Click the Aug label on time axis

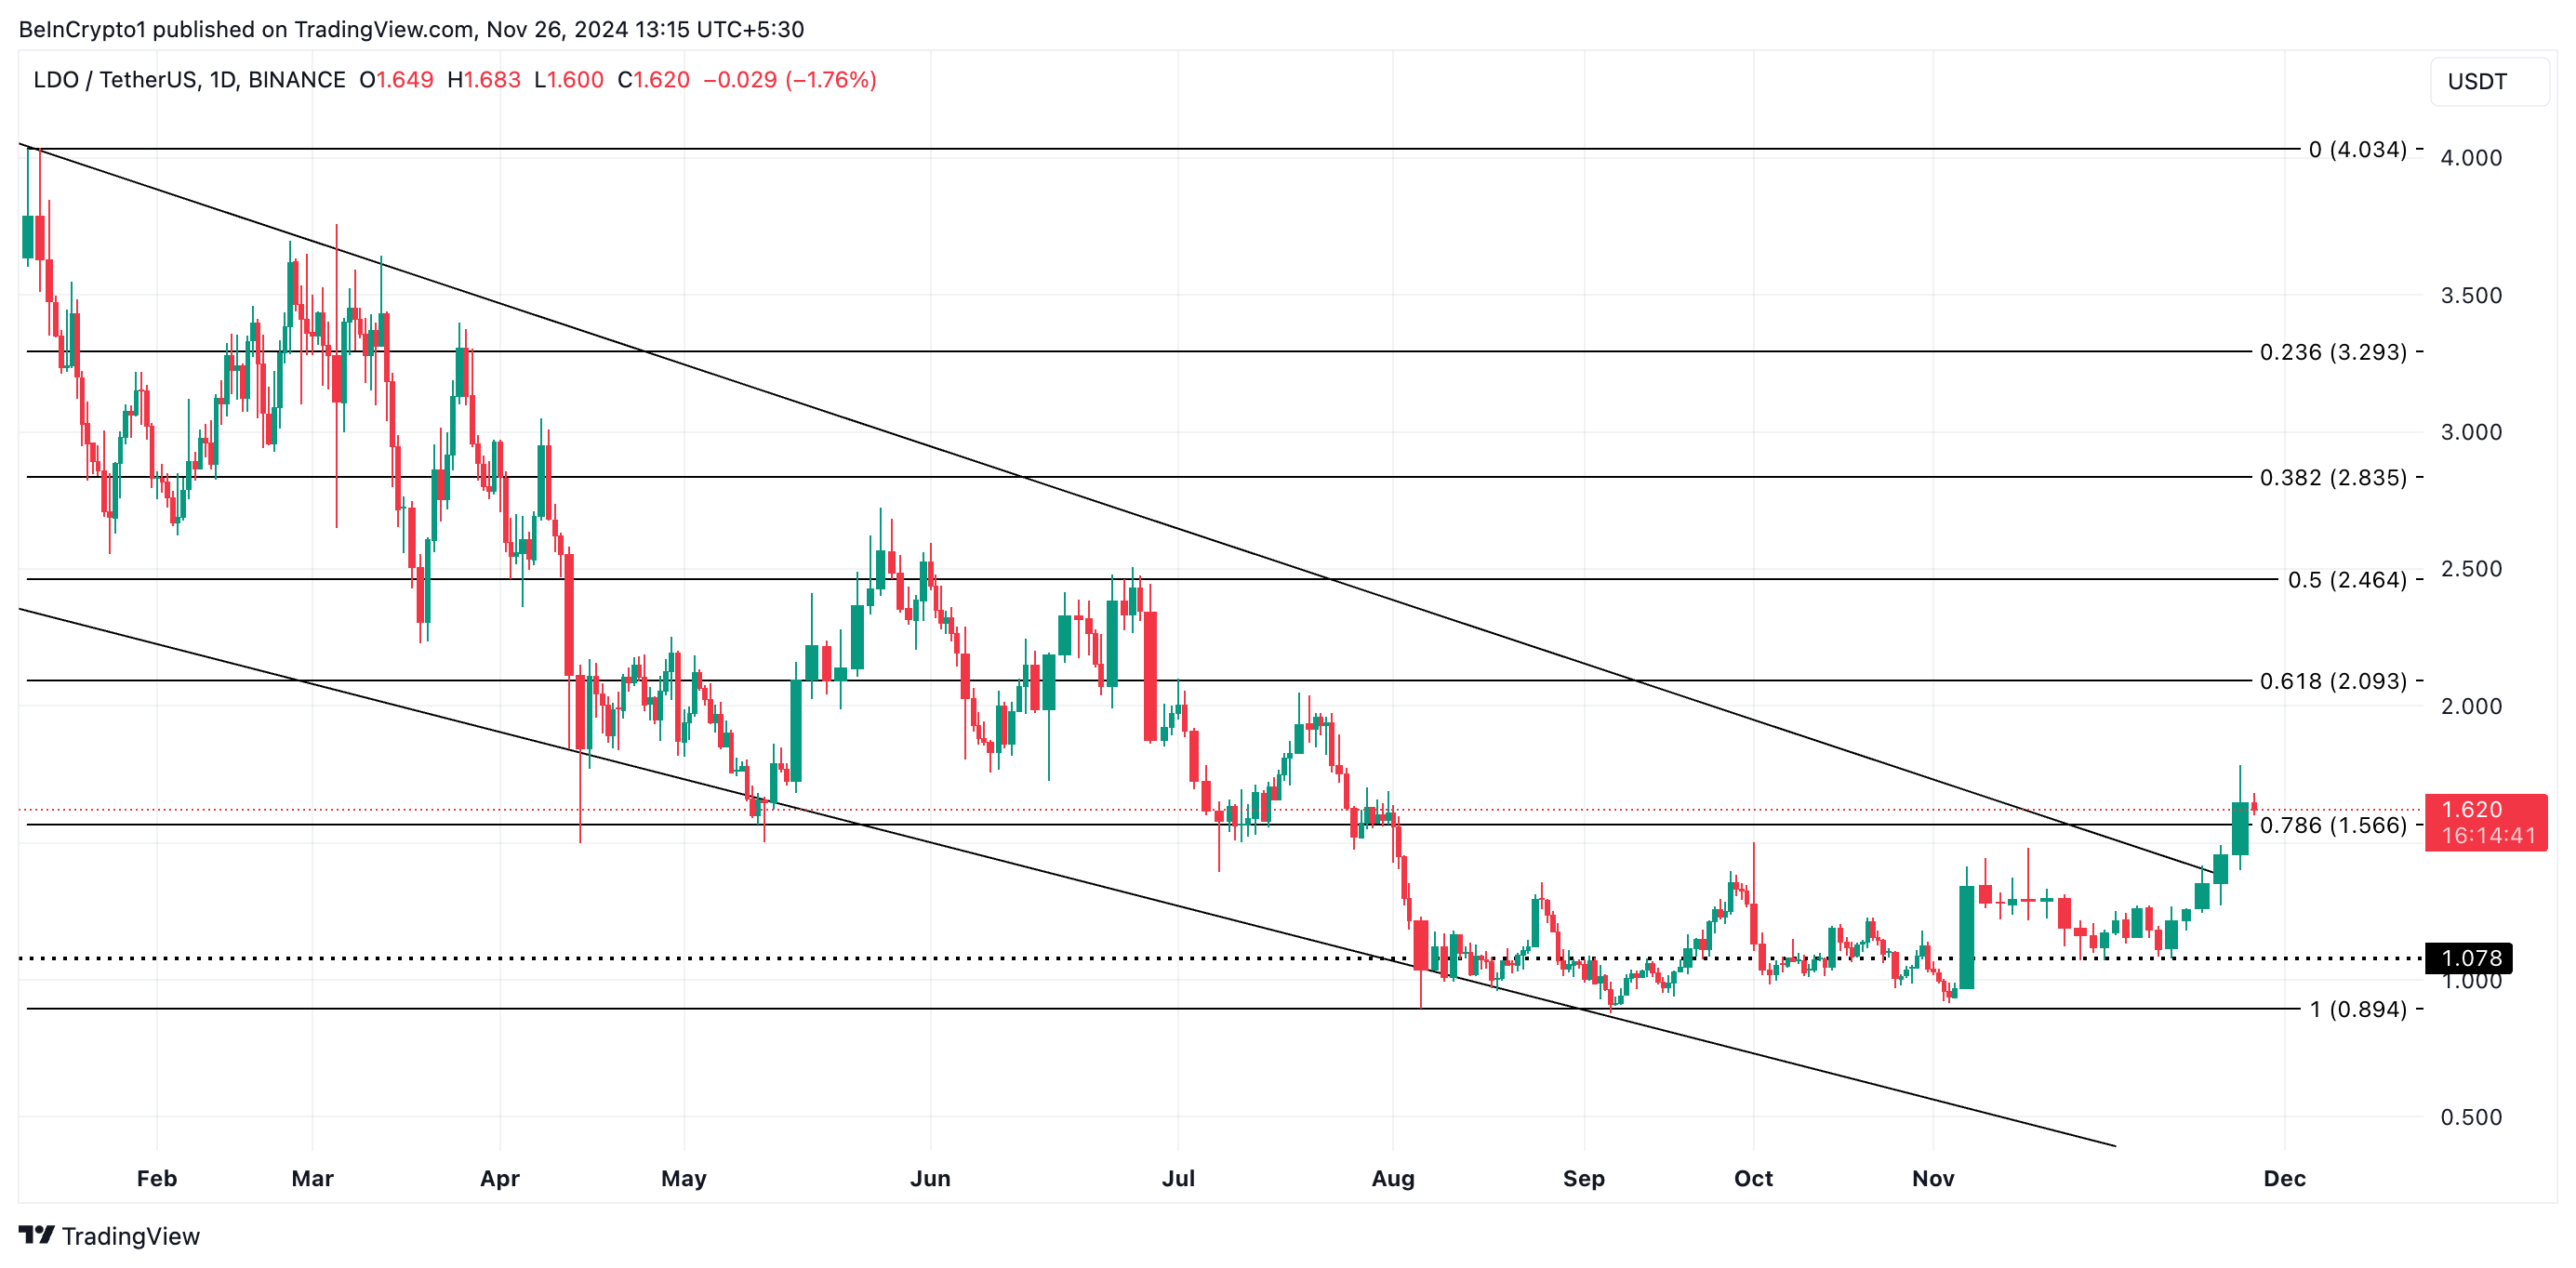(1392, 1178)
